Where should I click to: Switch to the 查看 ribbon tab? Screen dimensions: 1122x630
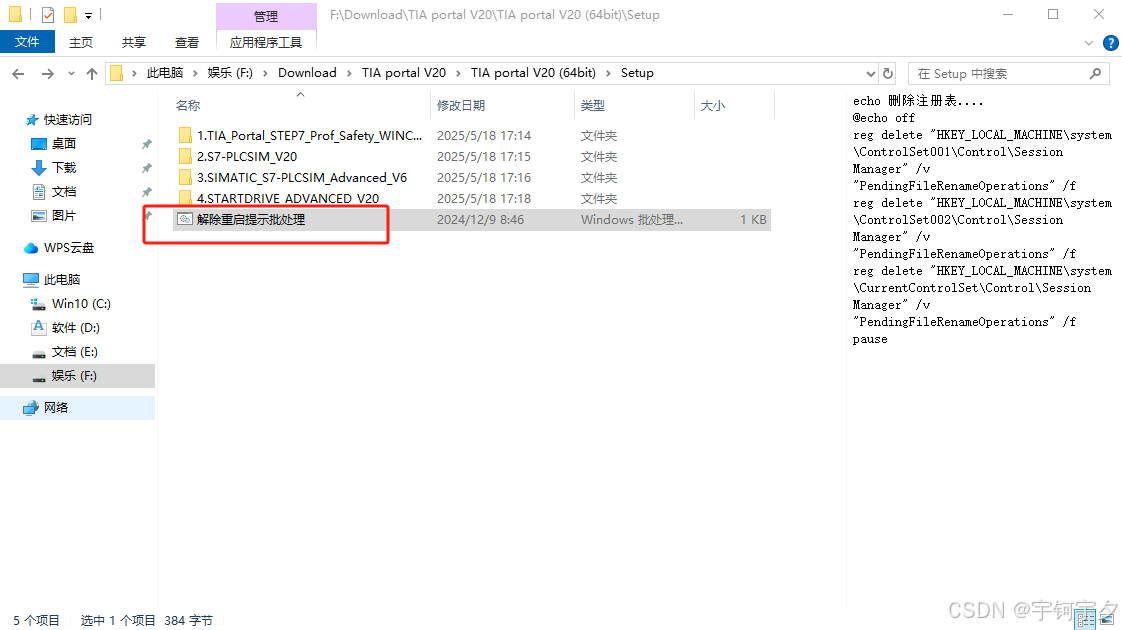click(187, 42)
